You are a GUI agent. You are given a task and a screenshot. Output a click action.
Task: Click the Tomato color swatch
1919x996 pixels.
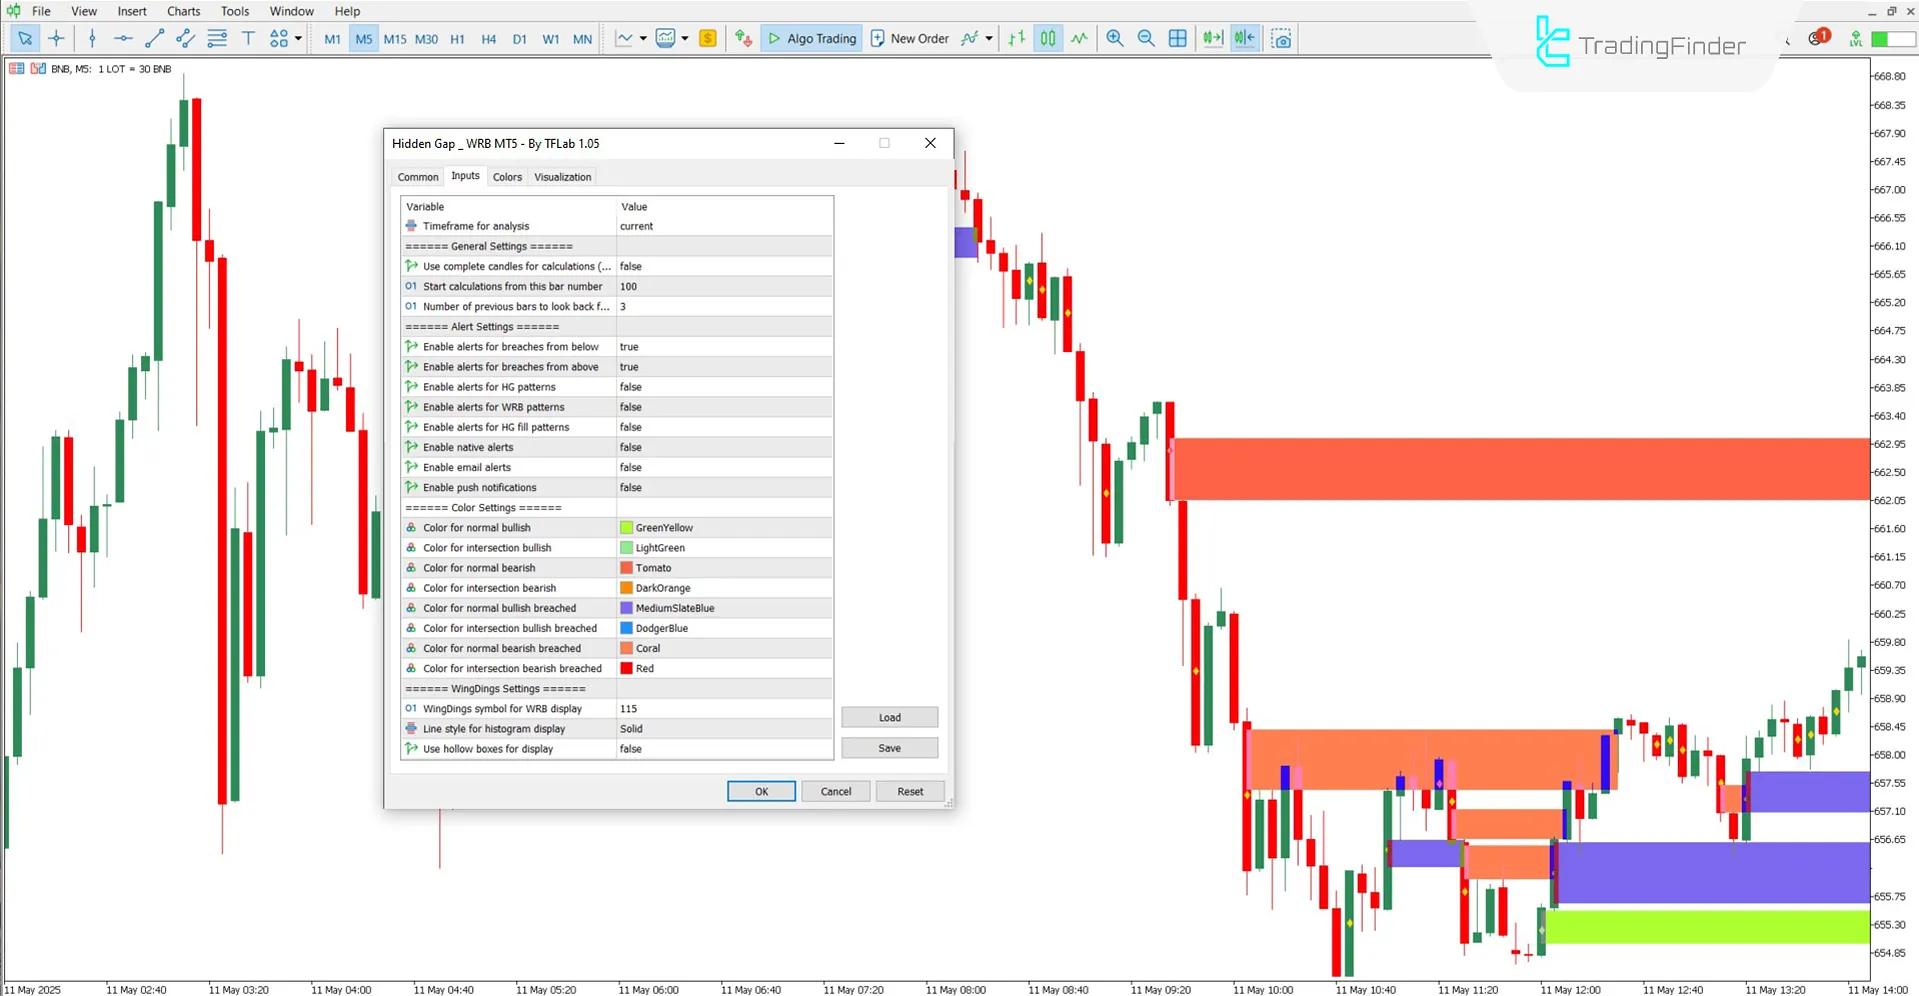pos(627,568)
